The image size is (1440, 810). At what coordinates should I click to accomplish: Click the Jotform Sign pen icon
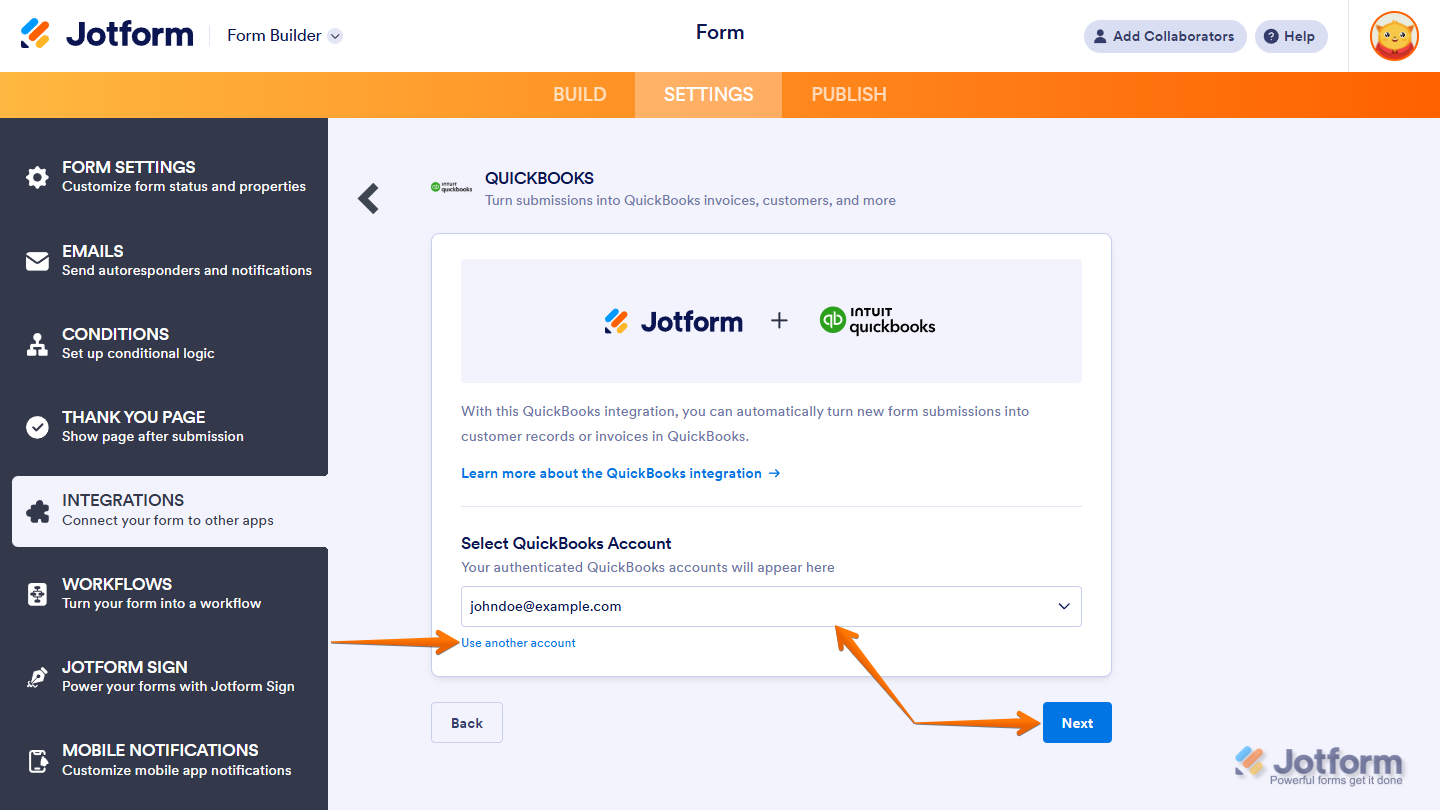[x=37, y=677]
